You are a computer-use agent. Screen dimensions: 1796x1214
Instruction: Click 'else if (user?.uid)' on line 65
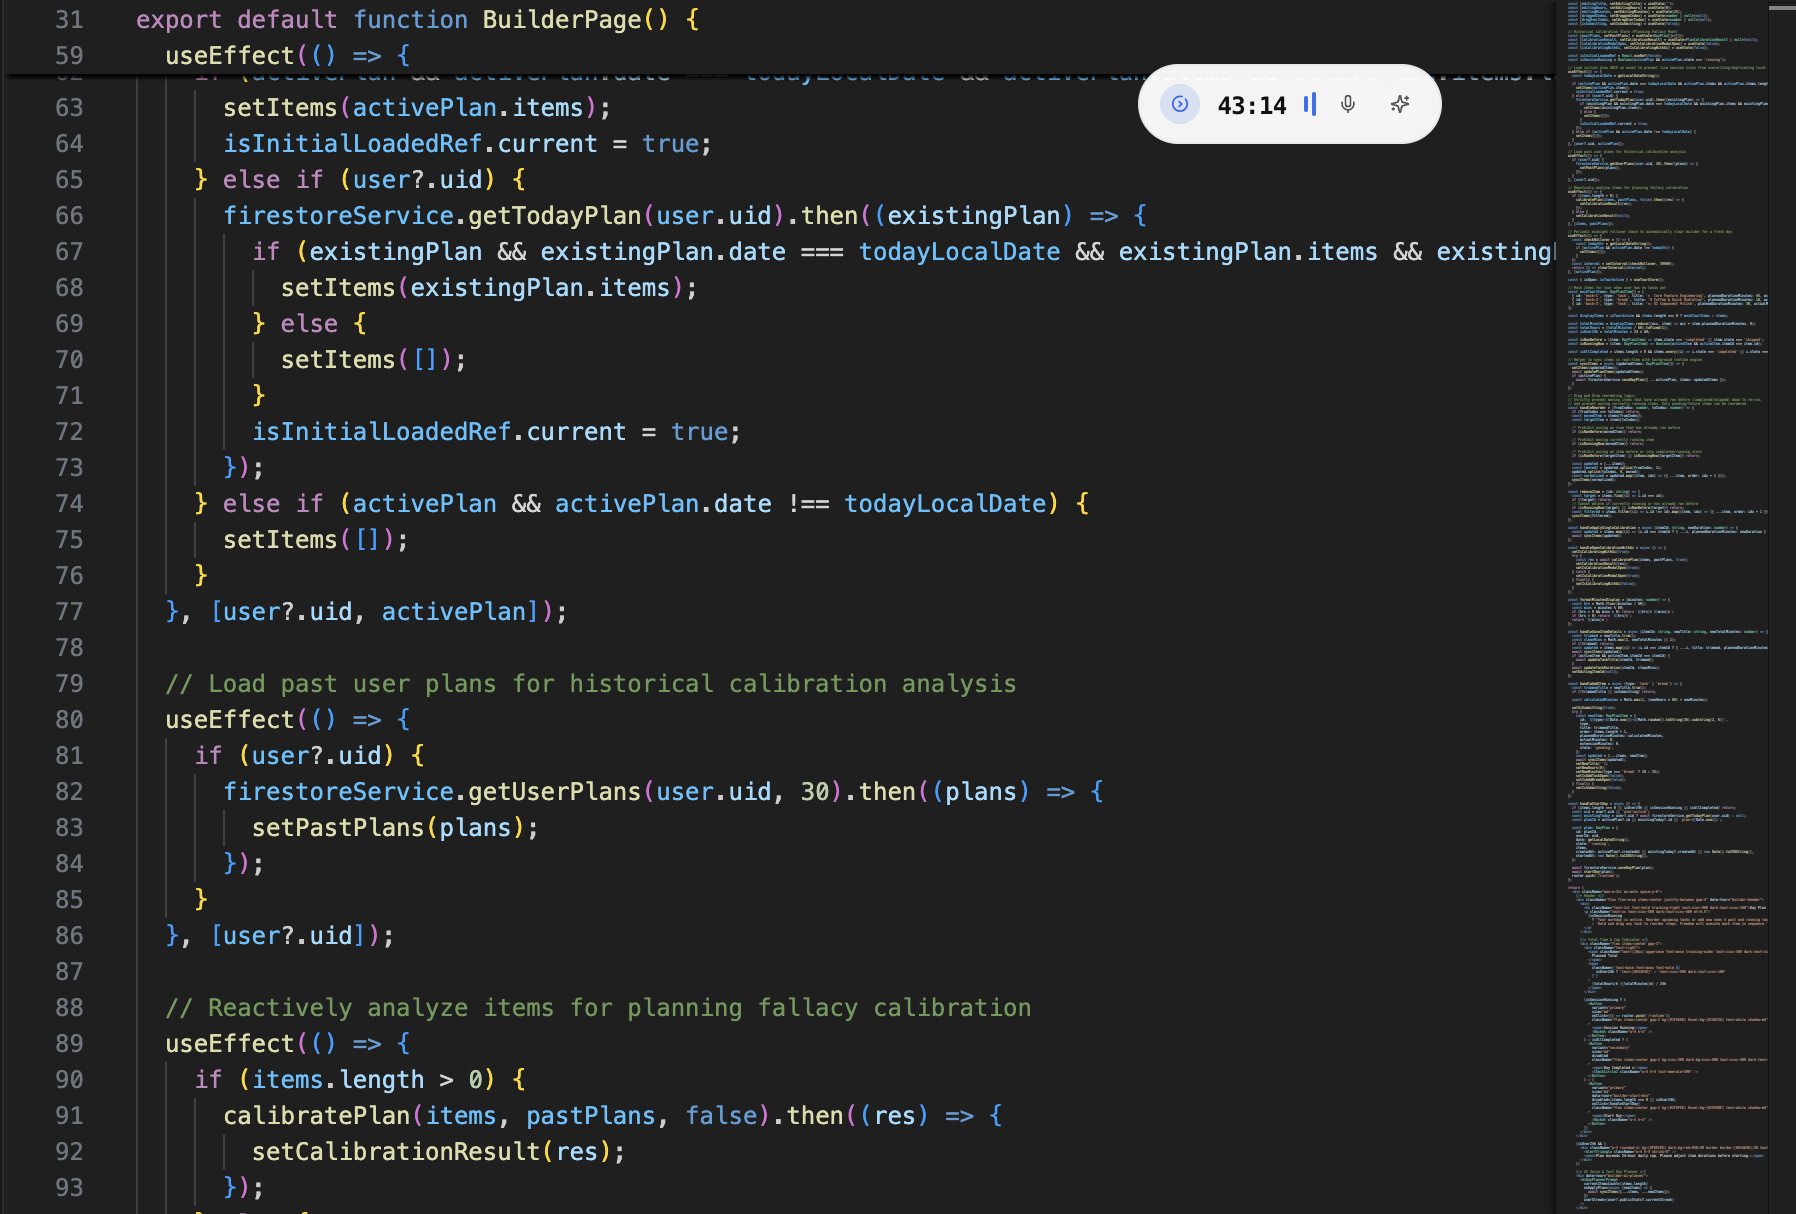[x=359, y=179]
